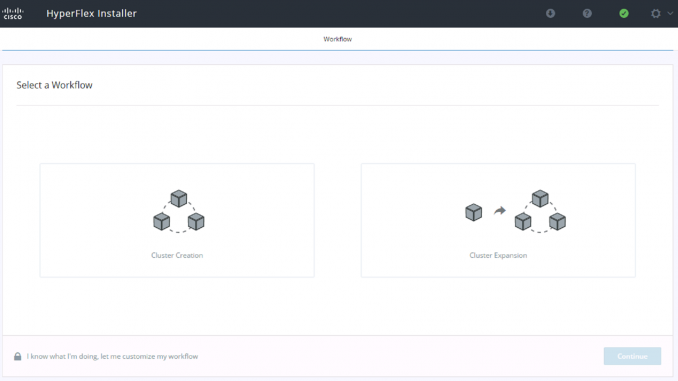Click the Continue button
The image size is (678, 381).
tap(632, 356)
